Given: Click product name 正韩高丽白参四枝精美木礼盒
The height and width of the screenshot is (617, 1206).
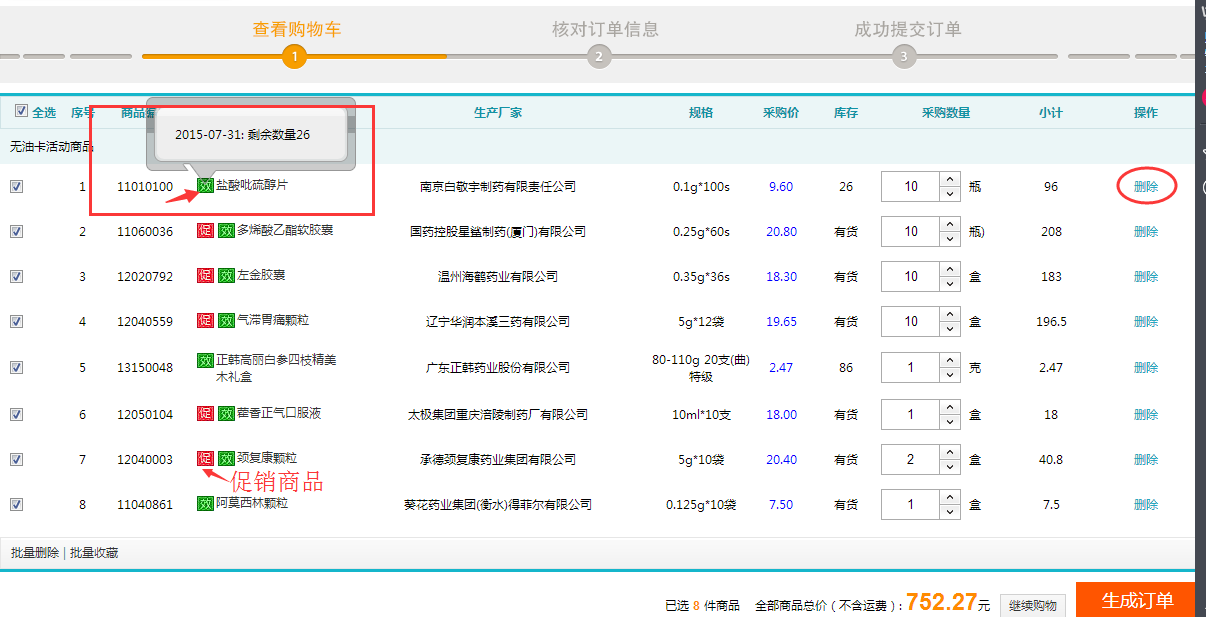Looking at the screenshot, I should 276,369.
